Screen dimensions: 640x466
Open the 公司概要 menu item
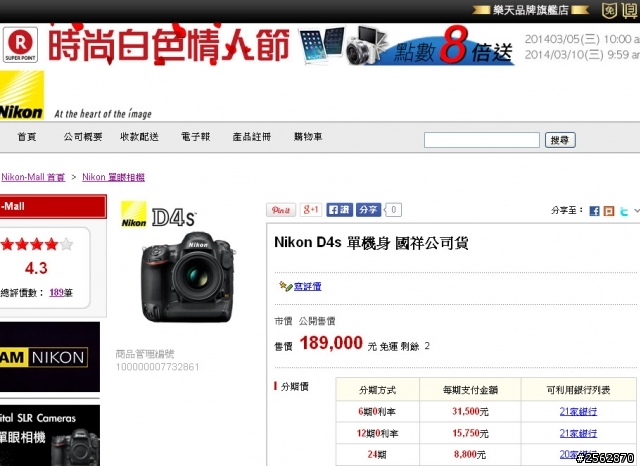[x=83, y=137]
